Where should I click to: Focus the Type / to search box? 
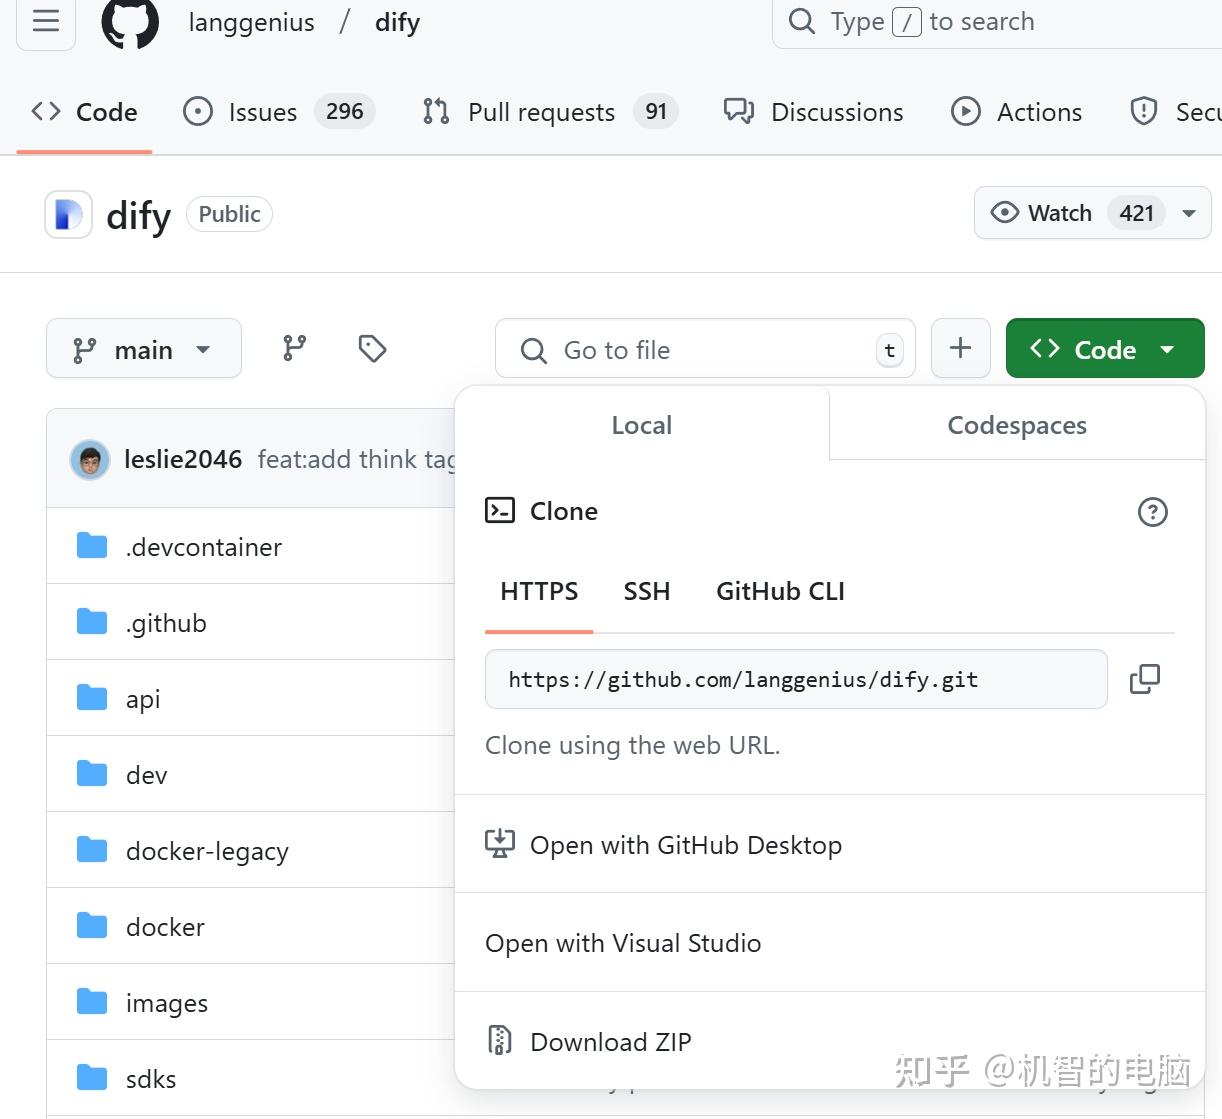(x=997, y=22)
